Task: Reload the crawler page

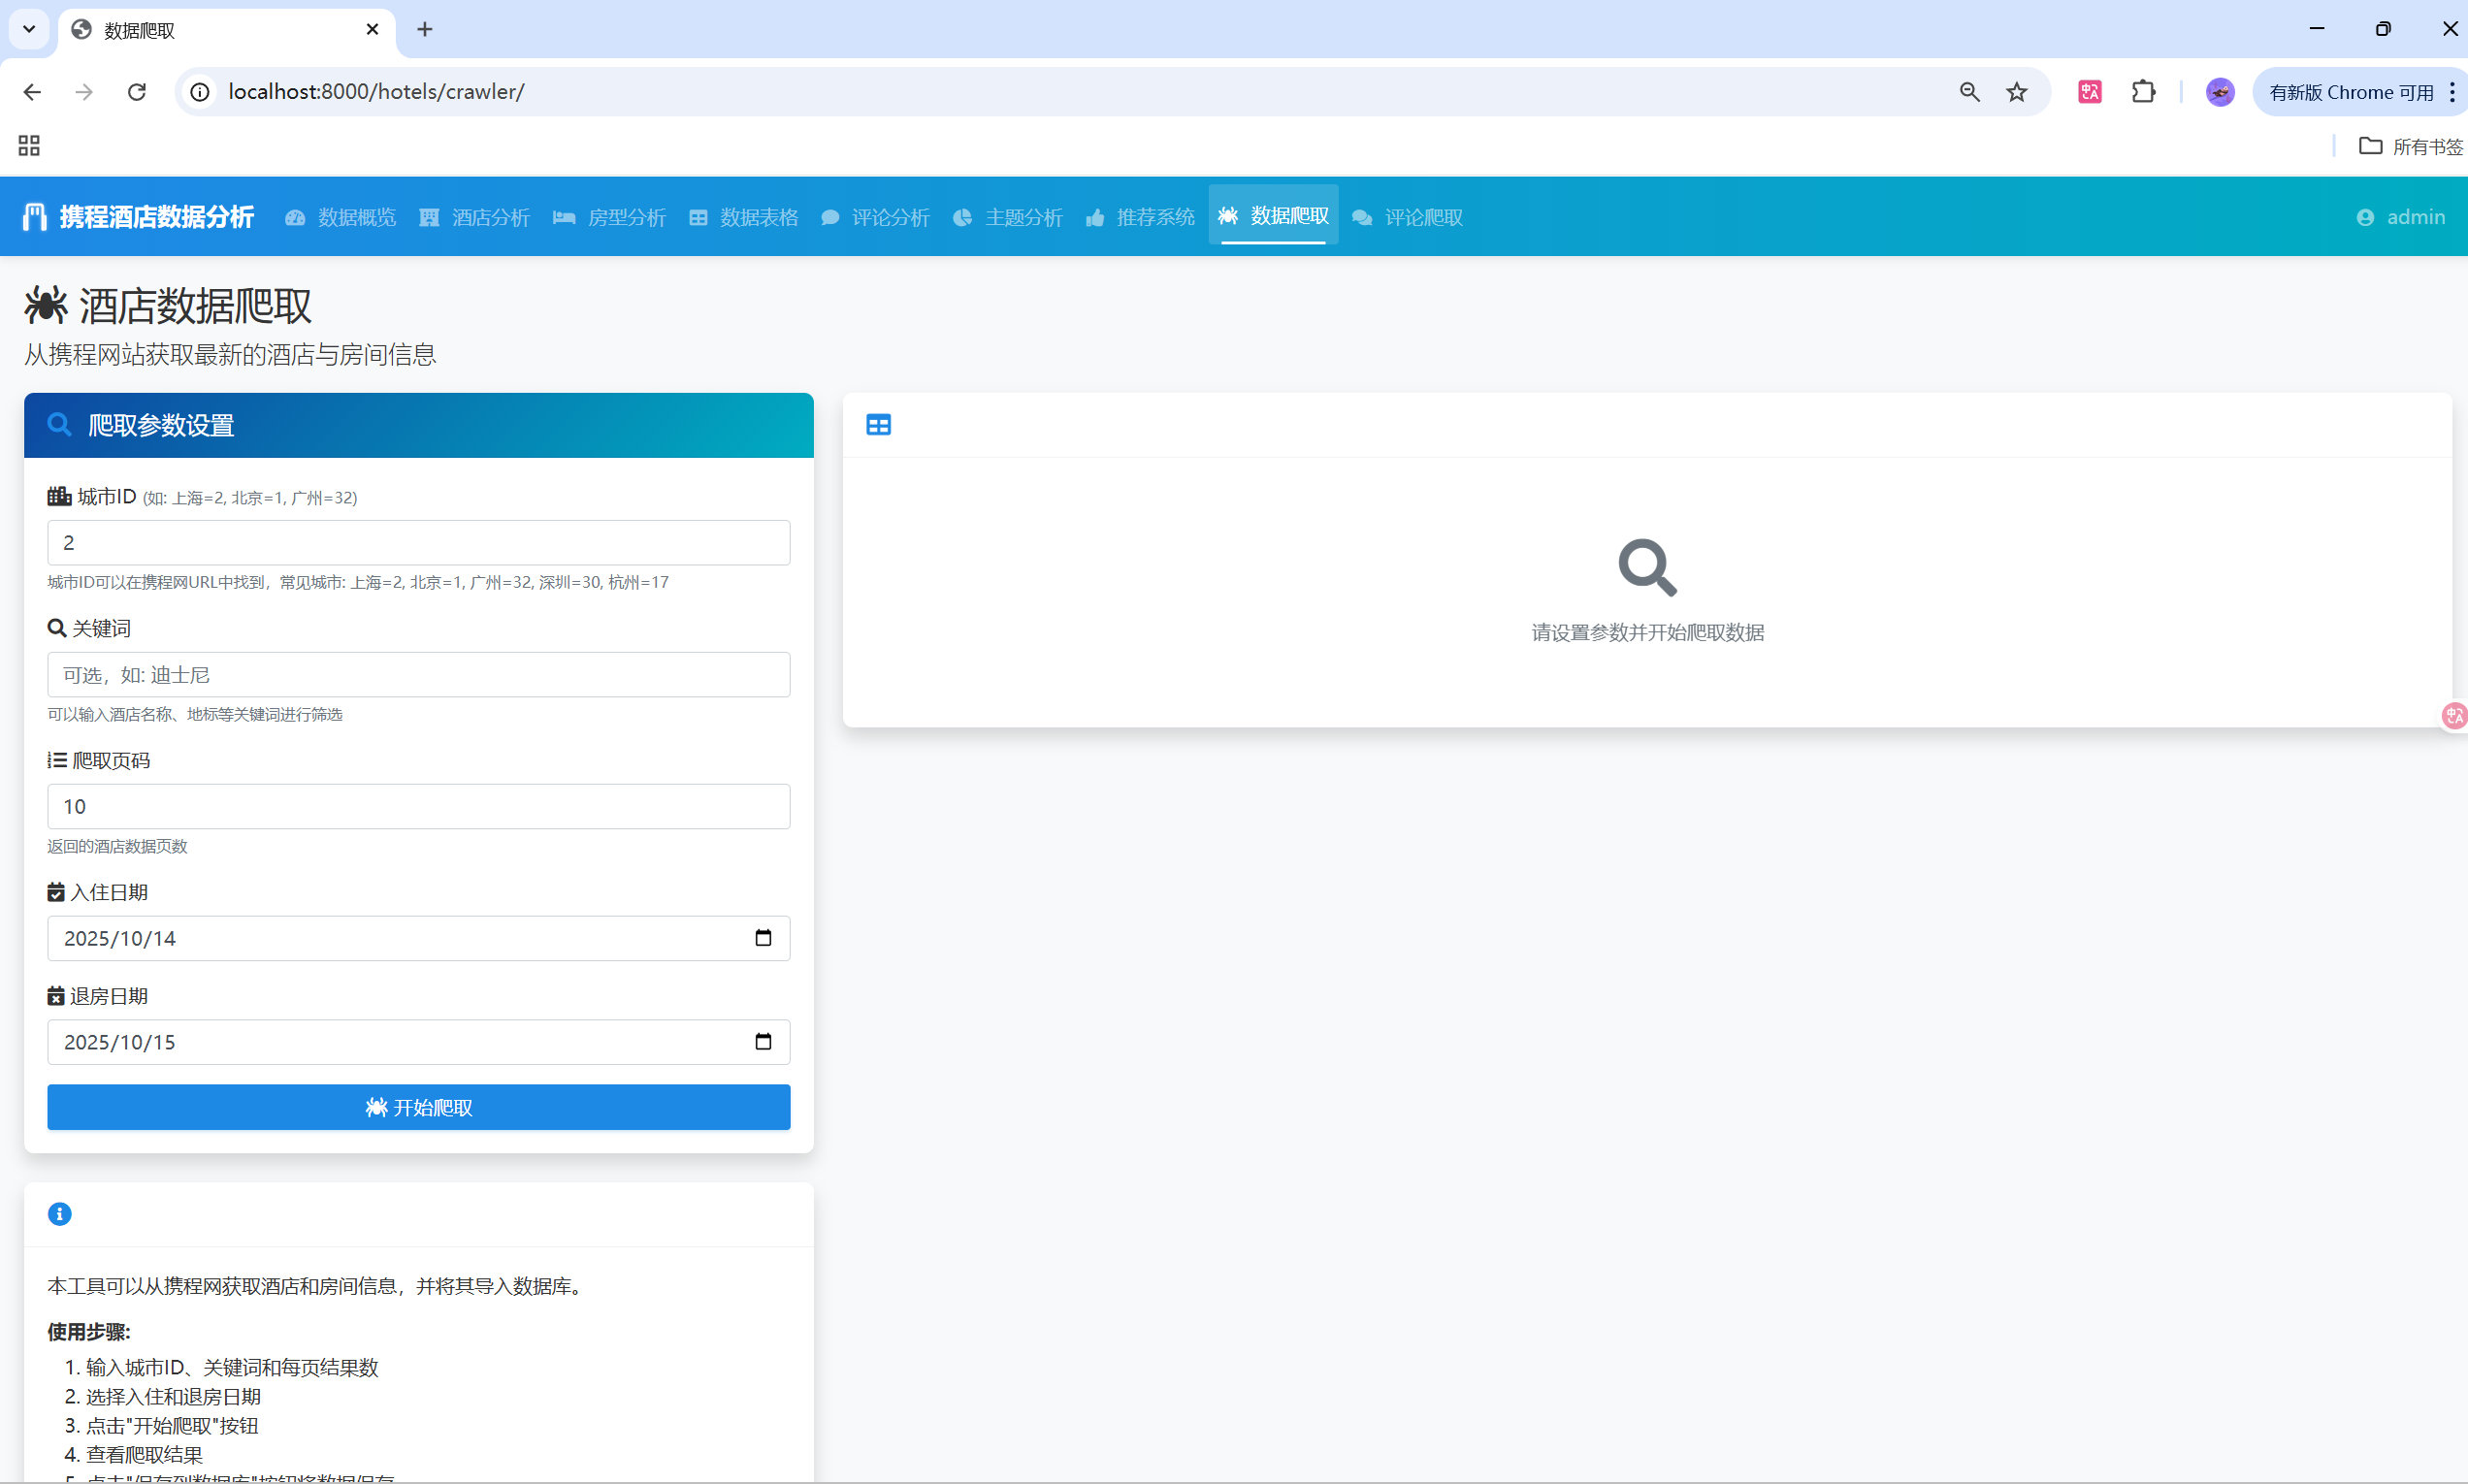Action: click(137, 92)
